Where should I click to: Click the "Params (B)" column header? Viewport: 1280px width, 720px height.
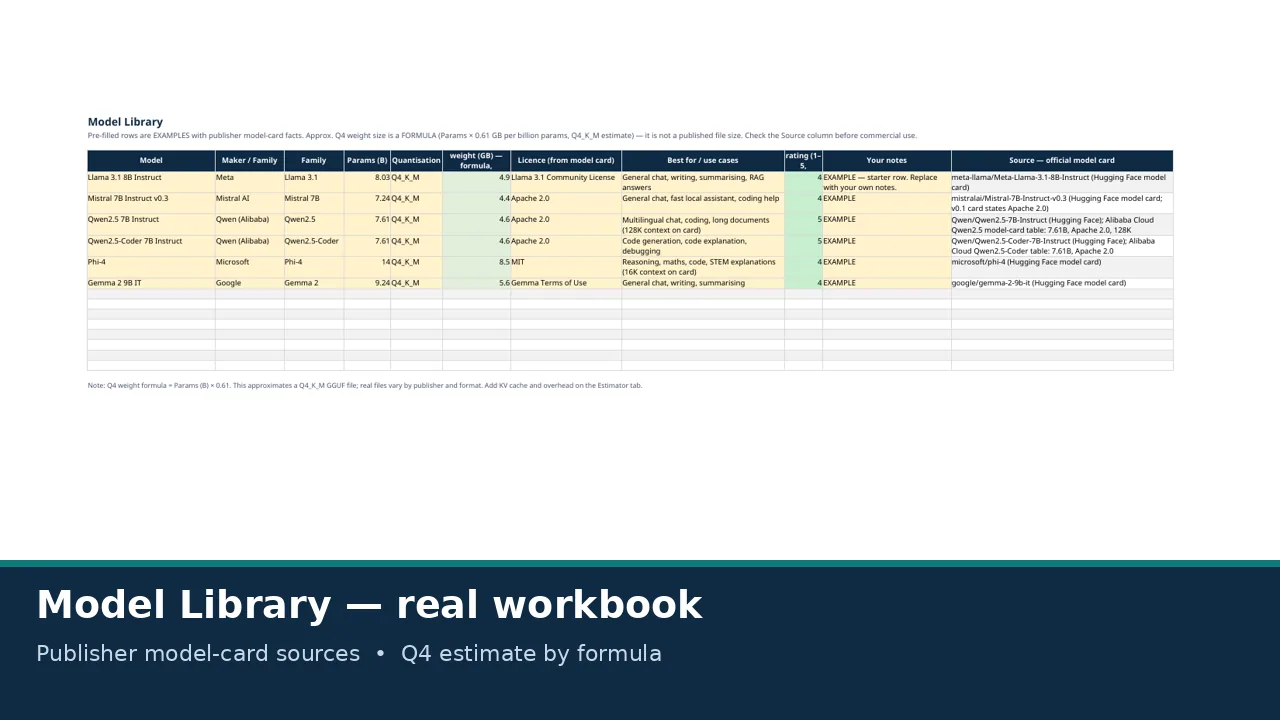tap(367, 160)
